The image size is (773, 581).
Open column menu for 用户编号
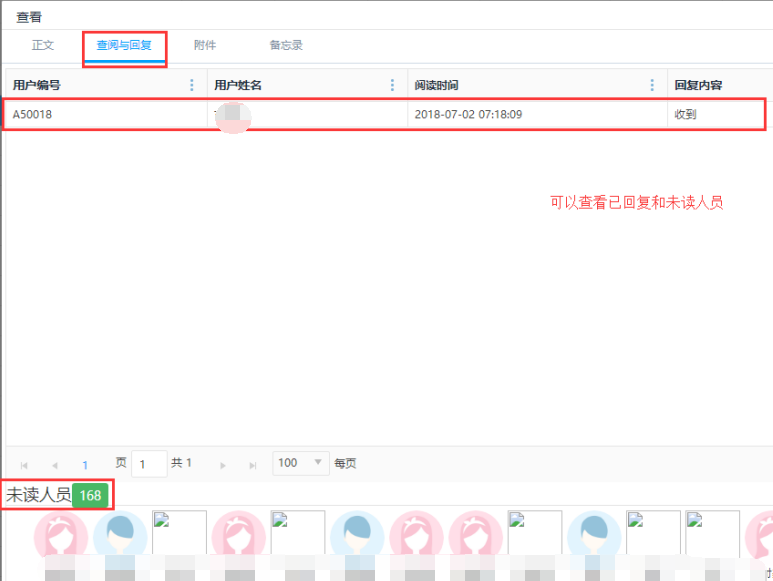coord(193,86)
